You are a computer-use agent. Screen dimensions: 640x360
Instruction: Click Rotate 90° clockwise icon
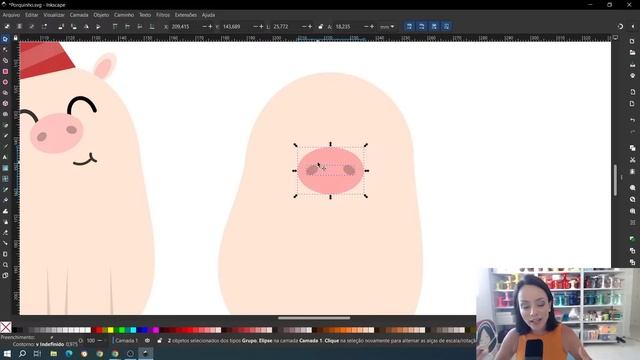[73, 27]
